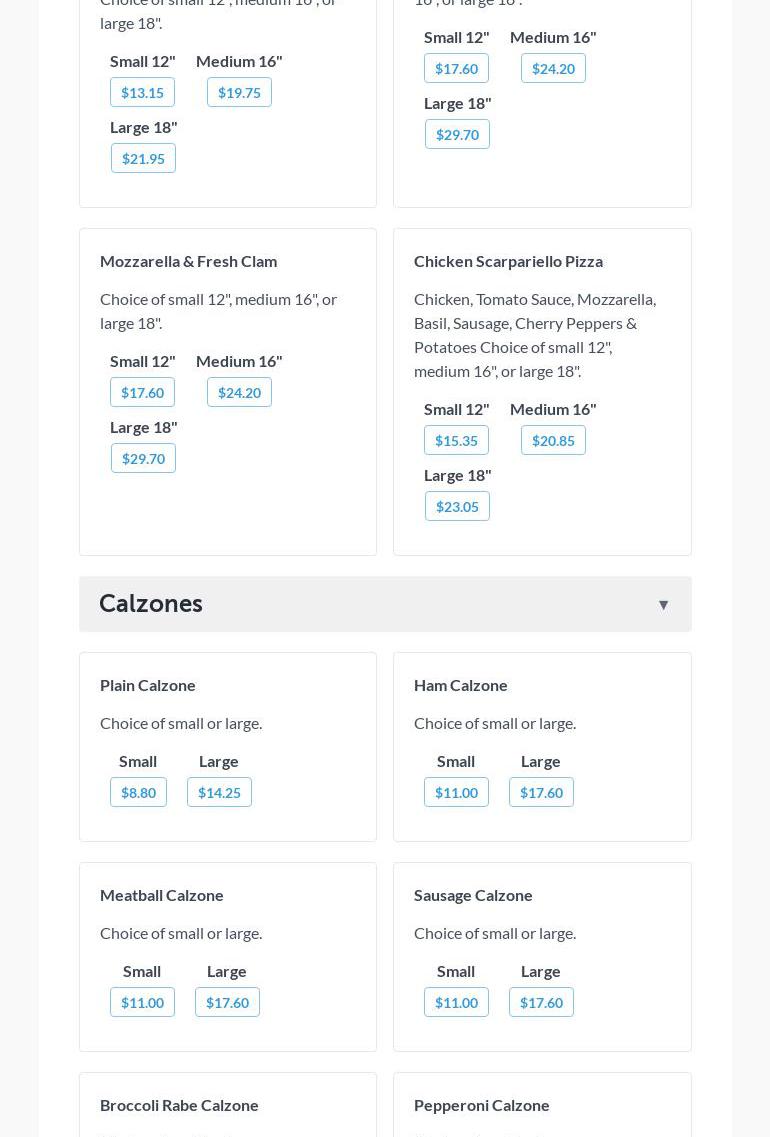Pick the Large Sausage Calzone price

[541, 1003]
